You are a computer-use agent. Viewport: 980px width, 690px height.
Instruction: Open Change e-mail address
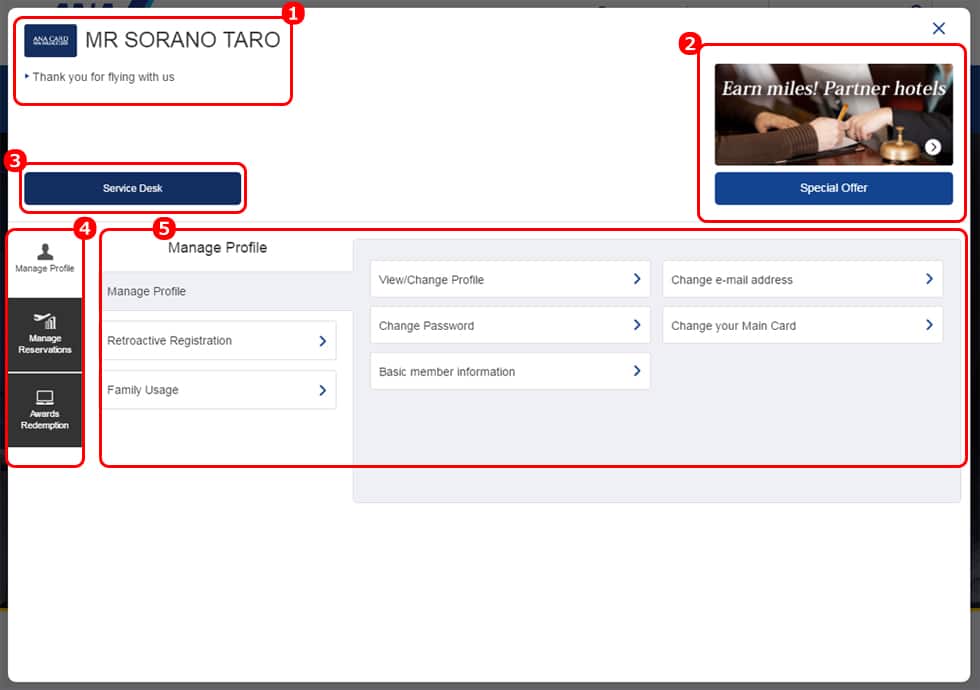coord(802,280)
